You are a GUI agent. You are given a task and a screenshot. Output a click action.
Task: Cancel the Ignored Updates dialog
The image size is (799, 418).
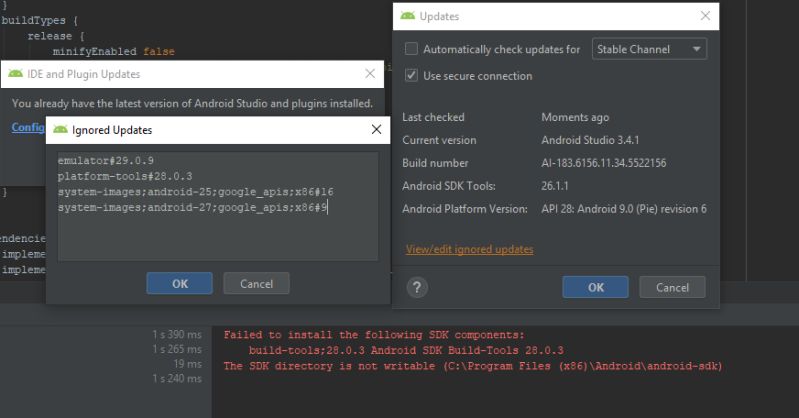tap(256, 283)
